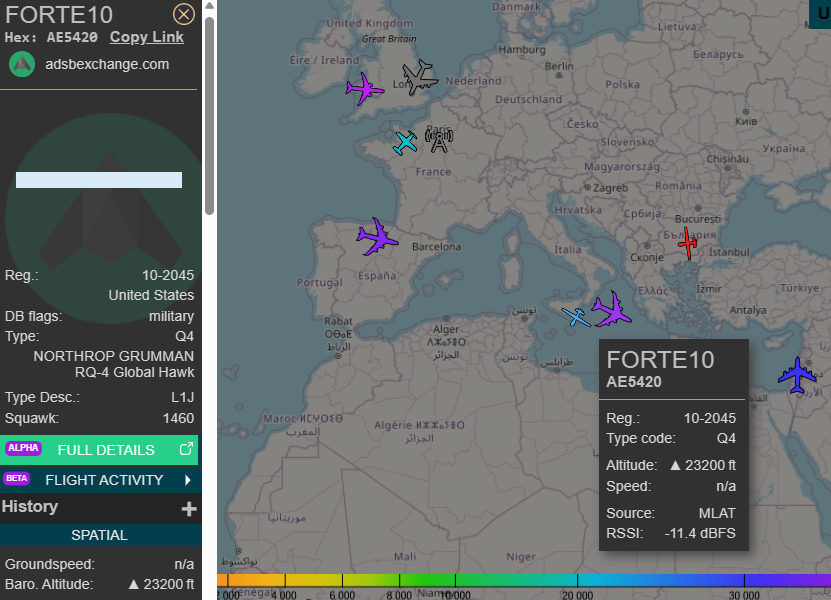831x600 pixels.
Task: Click the FORTE10 title in map tooltip
Action: coord(660,360)
